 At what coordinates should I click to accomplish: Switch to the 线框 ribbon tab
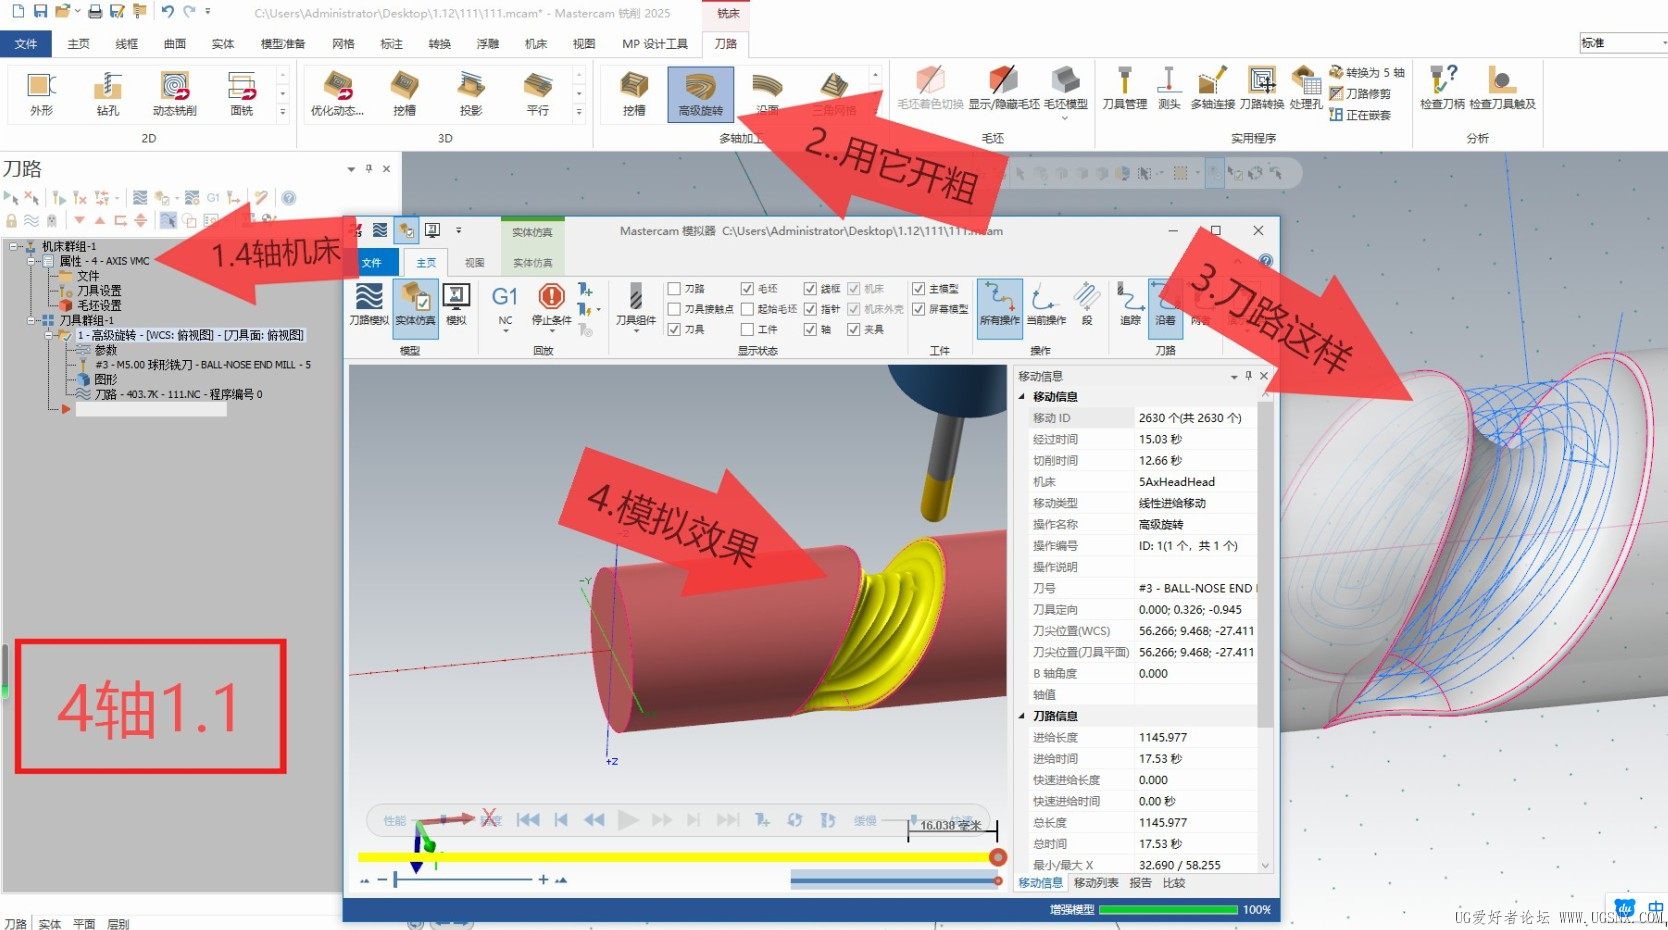pyautogui.click(x=127, y=44)
